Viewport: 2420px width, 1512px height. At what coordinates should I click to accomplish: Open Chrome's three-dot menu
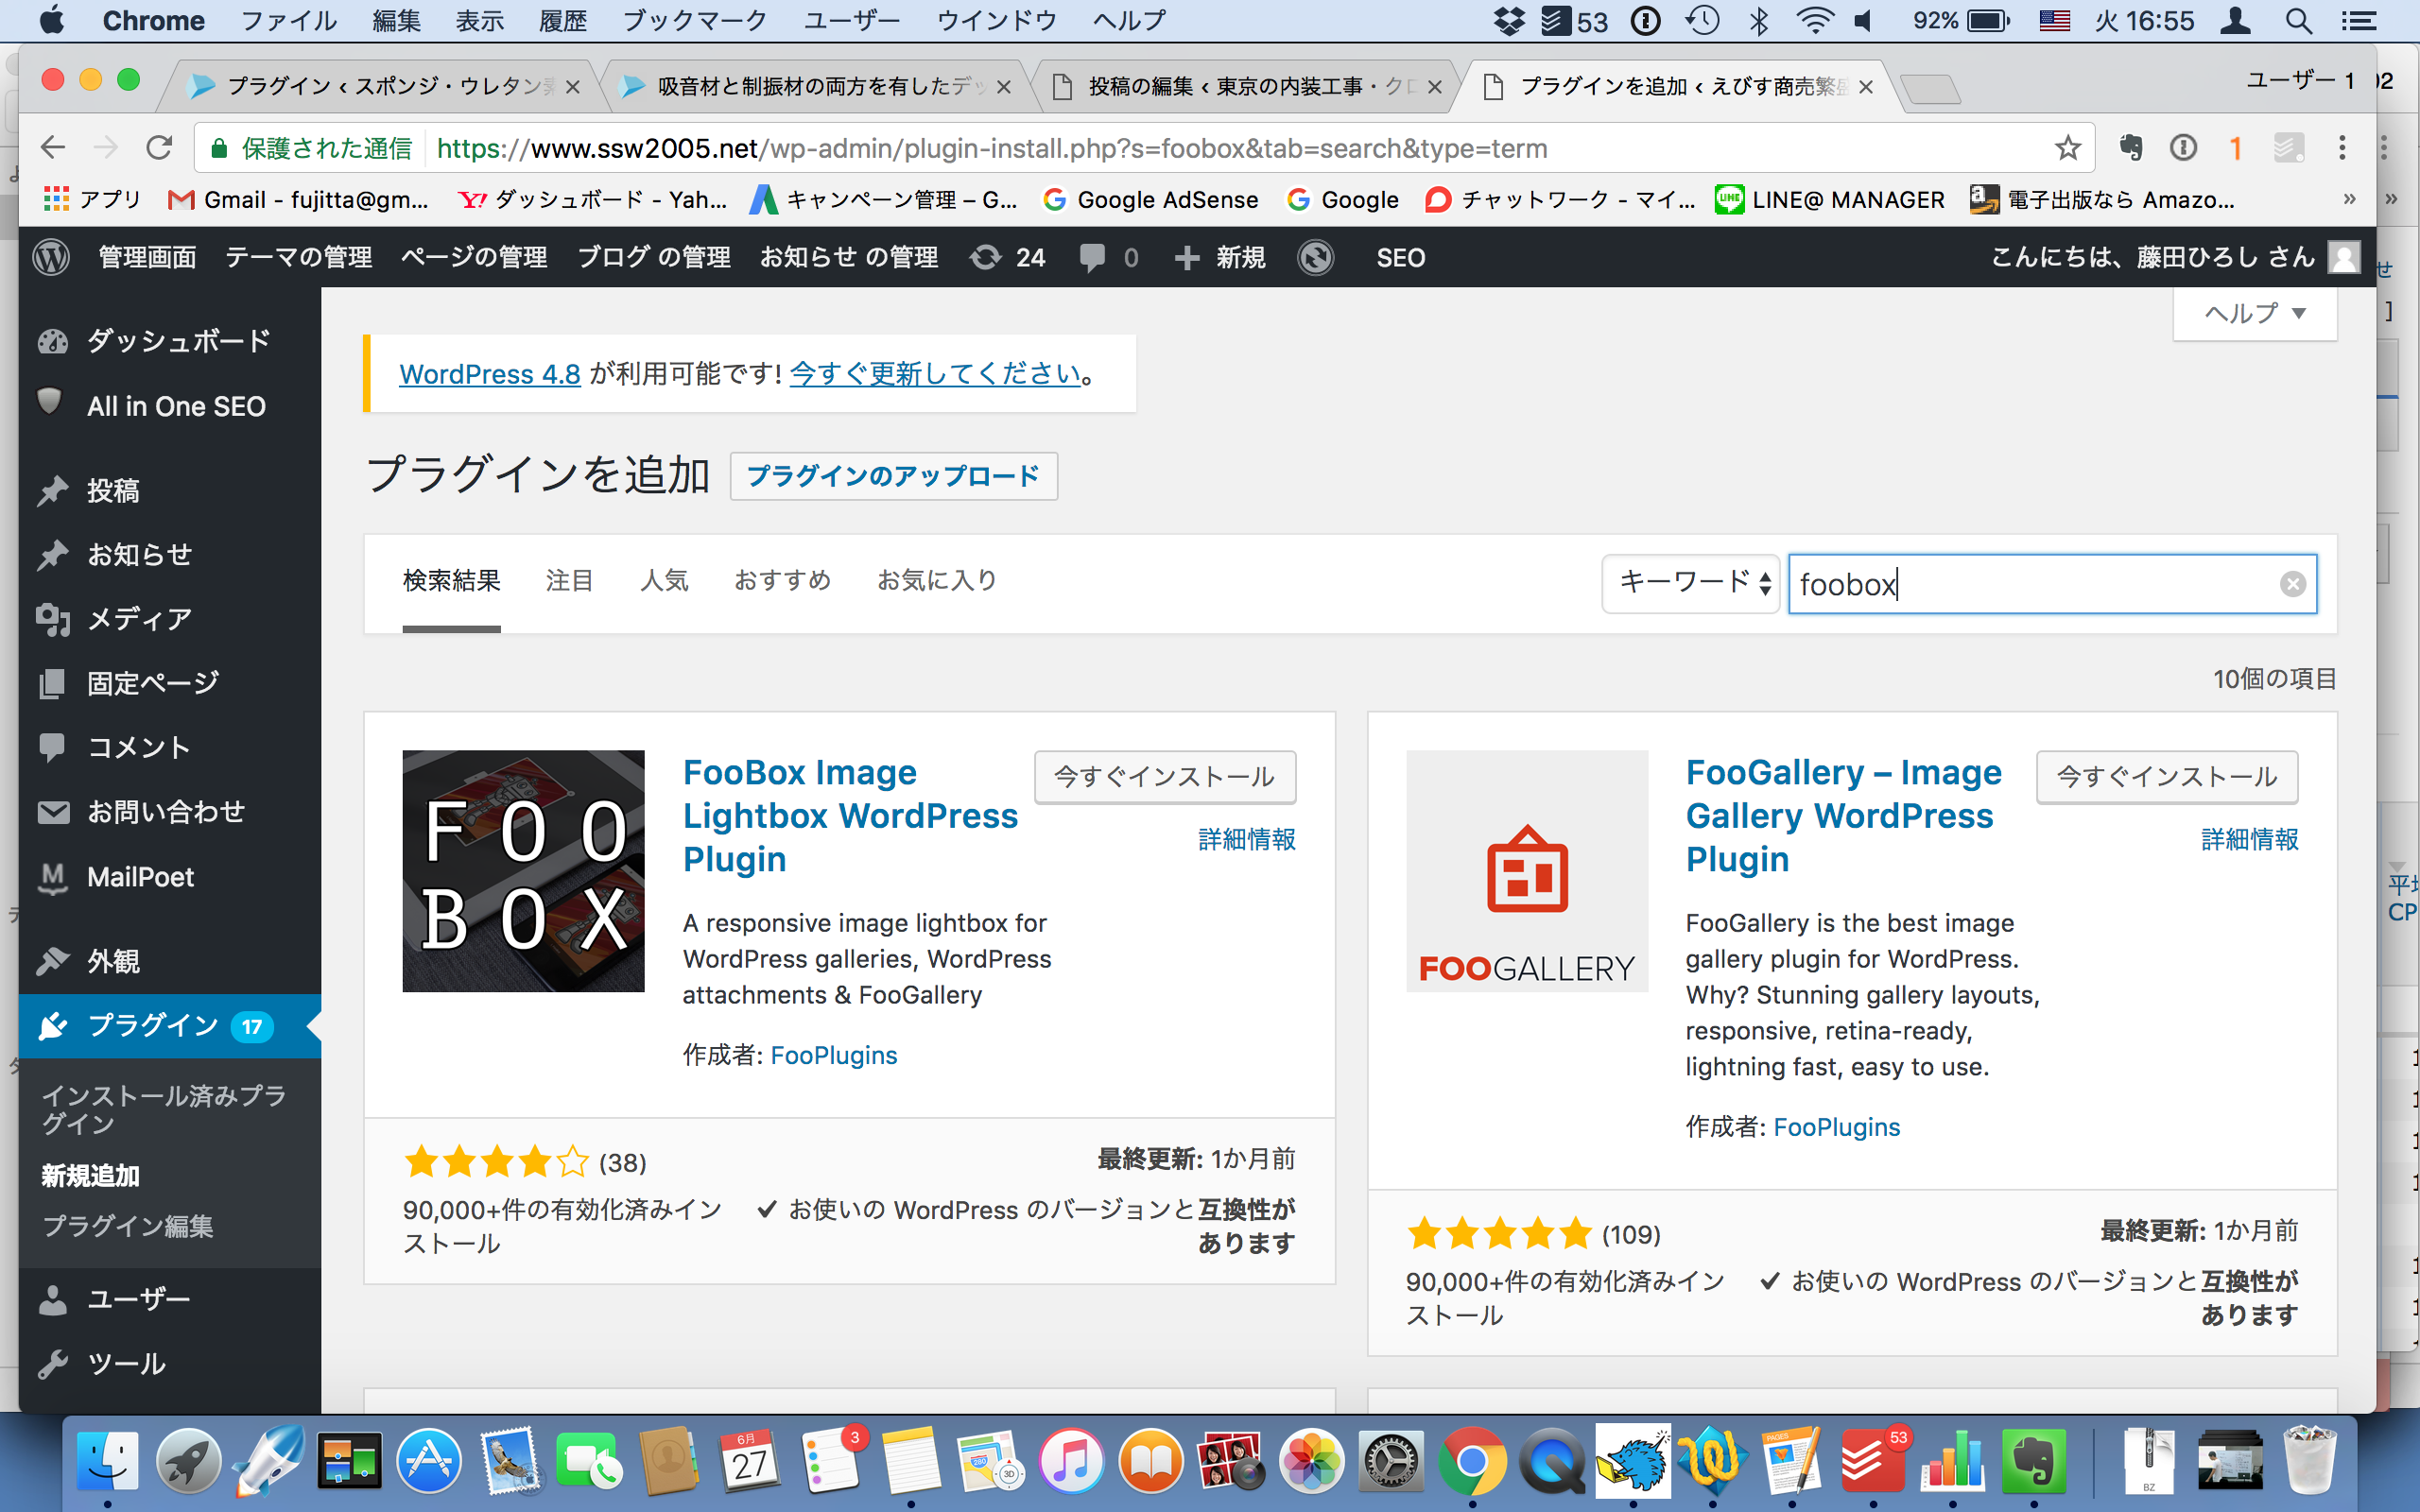2341,148
